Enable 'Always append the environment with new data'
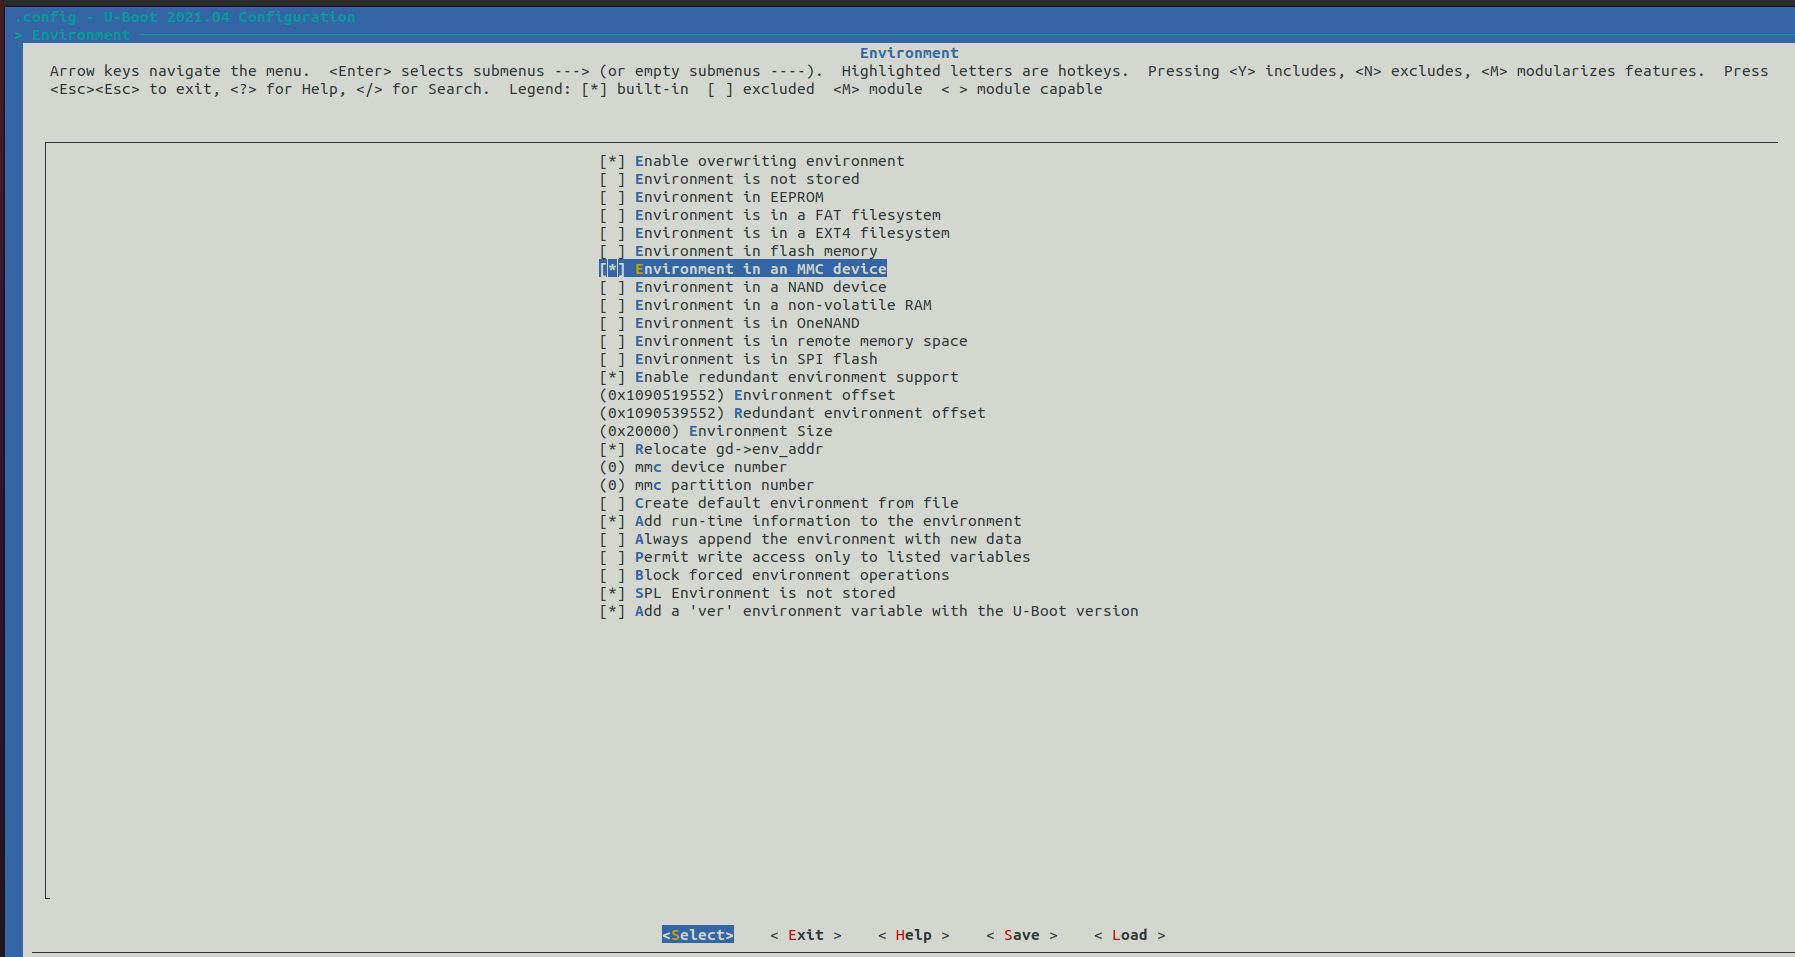This screenshot has height=957, width=1795. coord(810,539)
